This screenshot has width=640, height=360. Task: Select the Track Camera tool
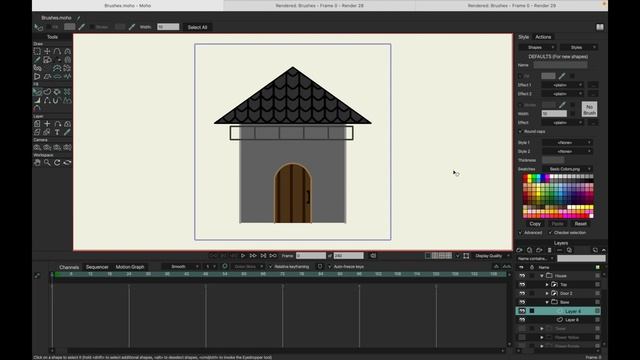coord(37,147)
